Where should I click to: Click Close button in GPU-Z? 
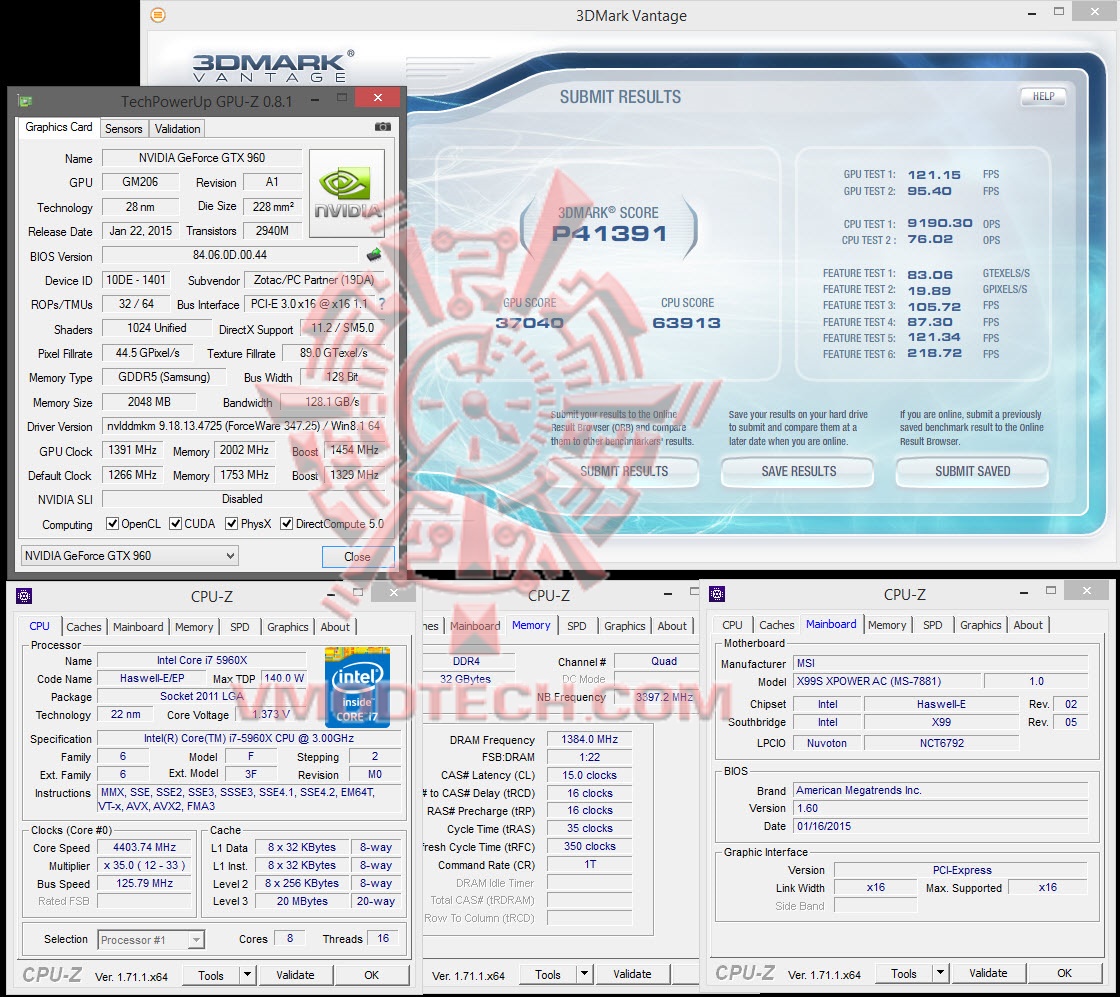[x=357, y=556]
